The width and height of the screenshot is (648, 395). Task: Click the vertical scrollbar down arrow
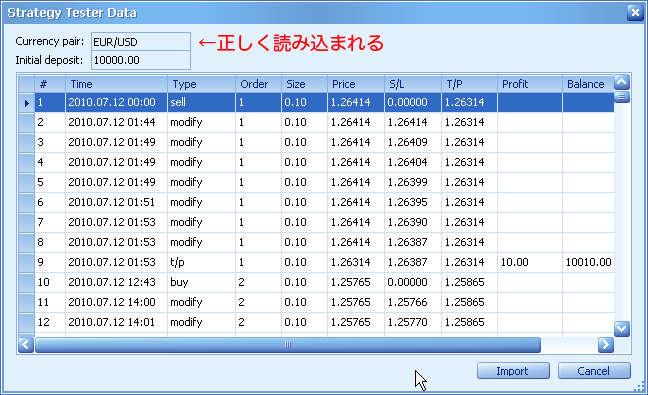(622, 329)
